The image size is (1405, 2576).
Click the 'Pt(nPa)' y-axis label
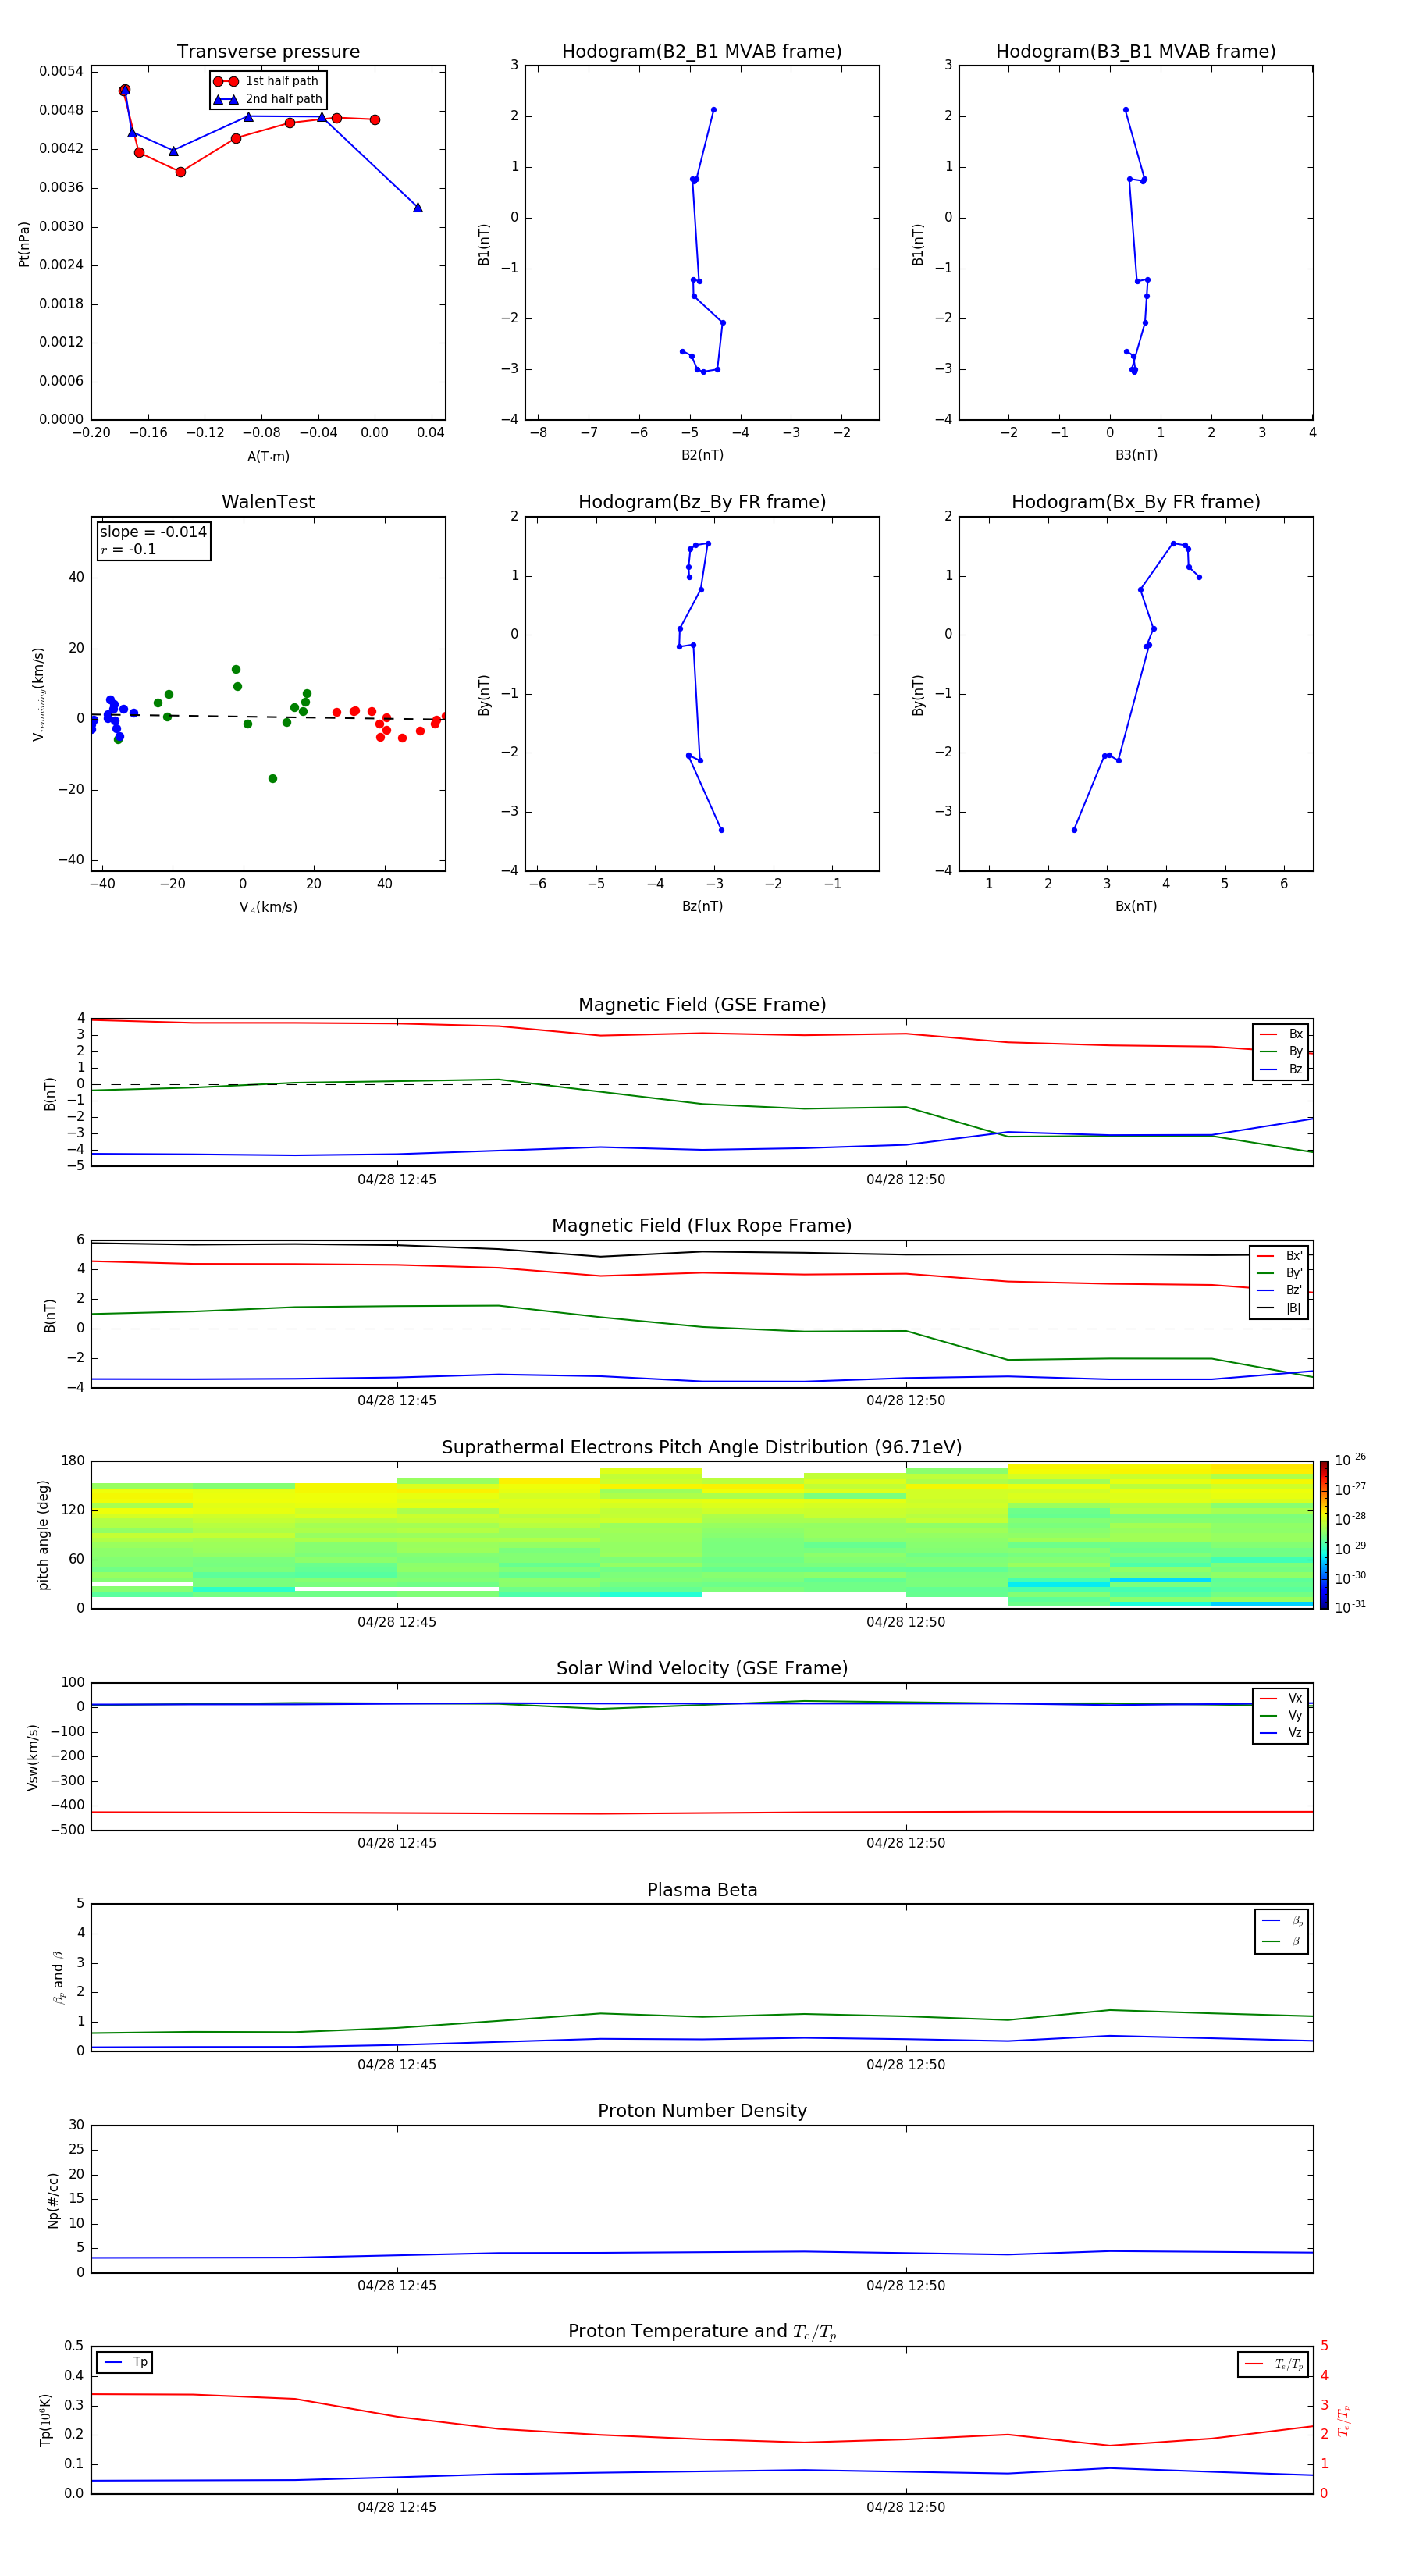click(x=24, y=244)
